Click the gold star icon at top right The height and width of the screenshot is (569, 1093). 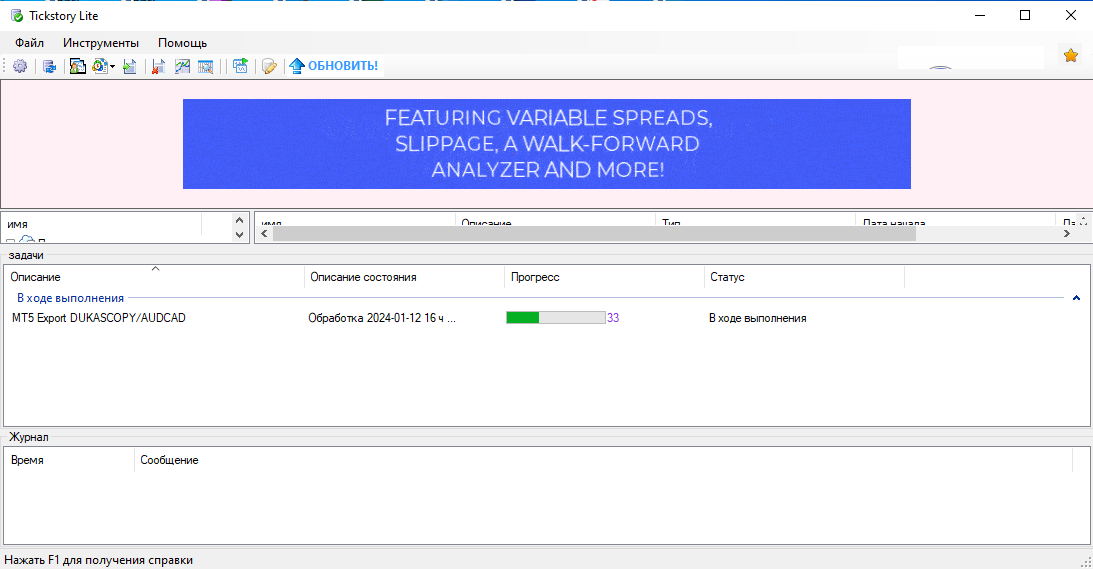click(x=1071, y=55)
